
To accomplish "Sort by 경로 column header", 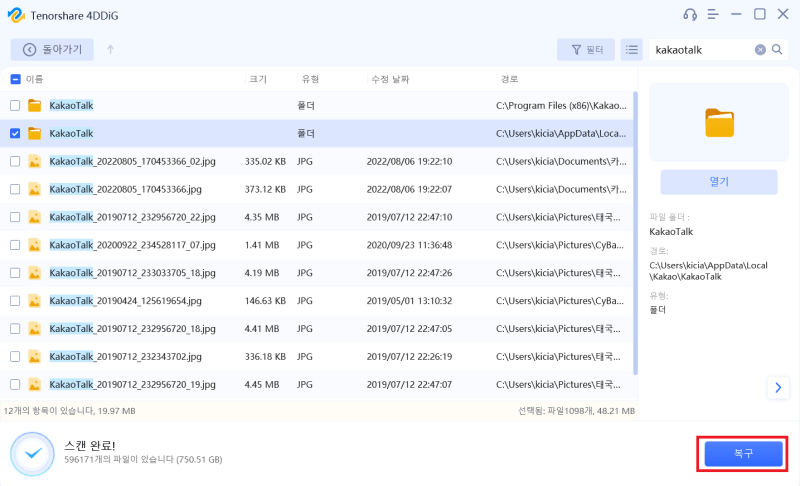I will coord(509,79).
